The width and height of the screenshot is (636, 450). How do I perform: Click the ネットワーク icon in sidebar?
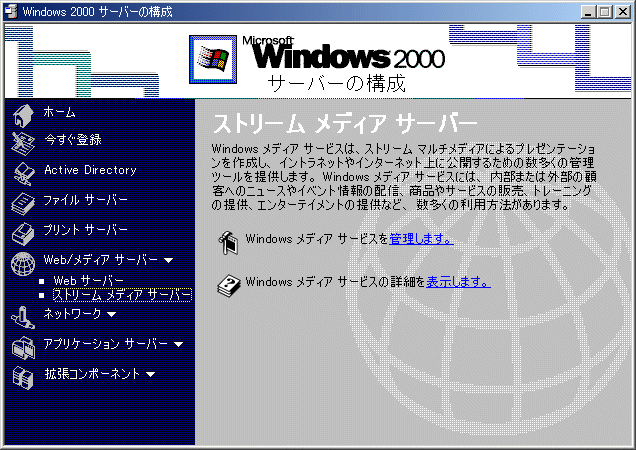(x=23, y=317)
